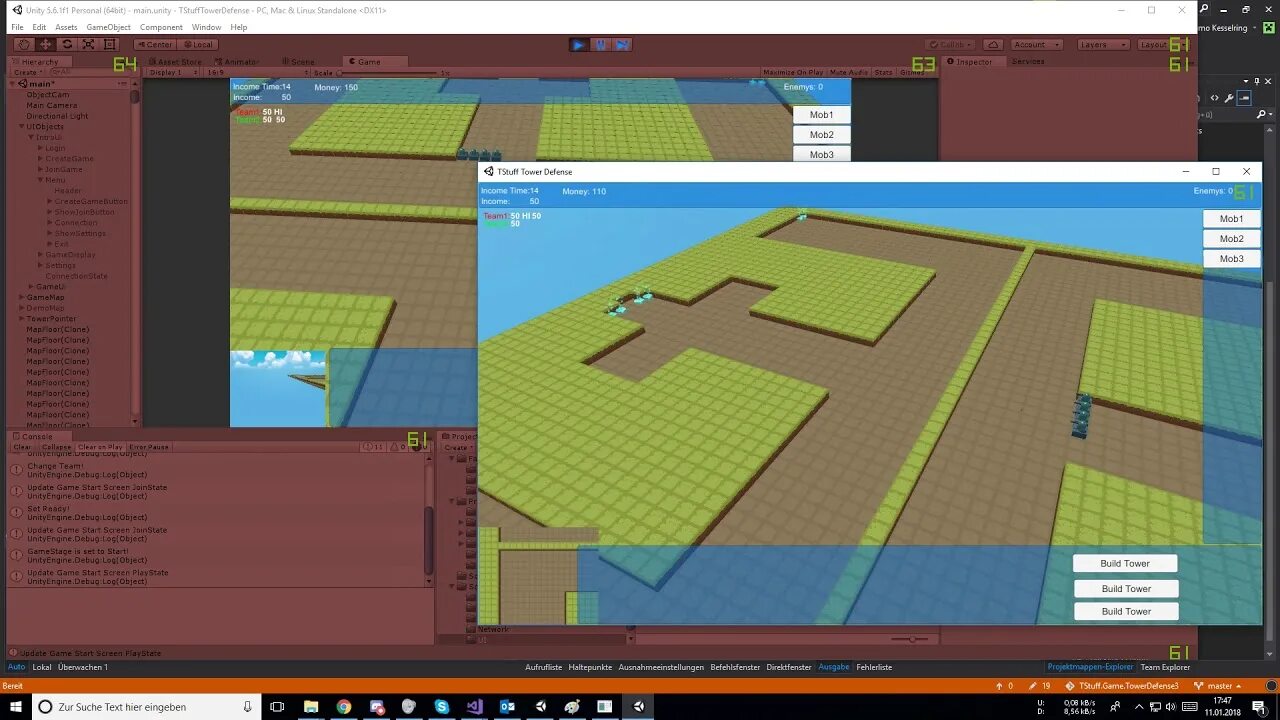Open the Account dropdown
This screenshot has width=1280, height=720.
coord(1035,44)
